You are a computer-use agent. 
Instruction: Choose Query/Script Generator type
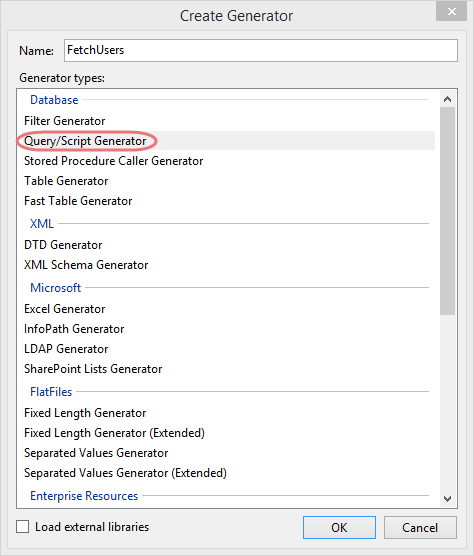[225, 141]
